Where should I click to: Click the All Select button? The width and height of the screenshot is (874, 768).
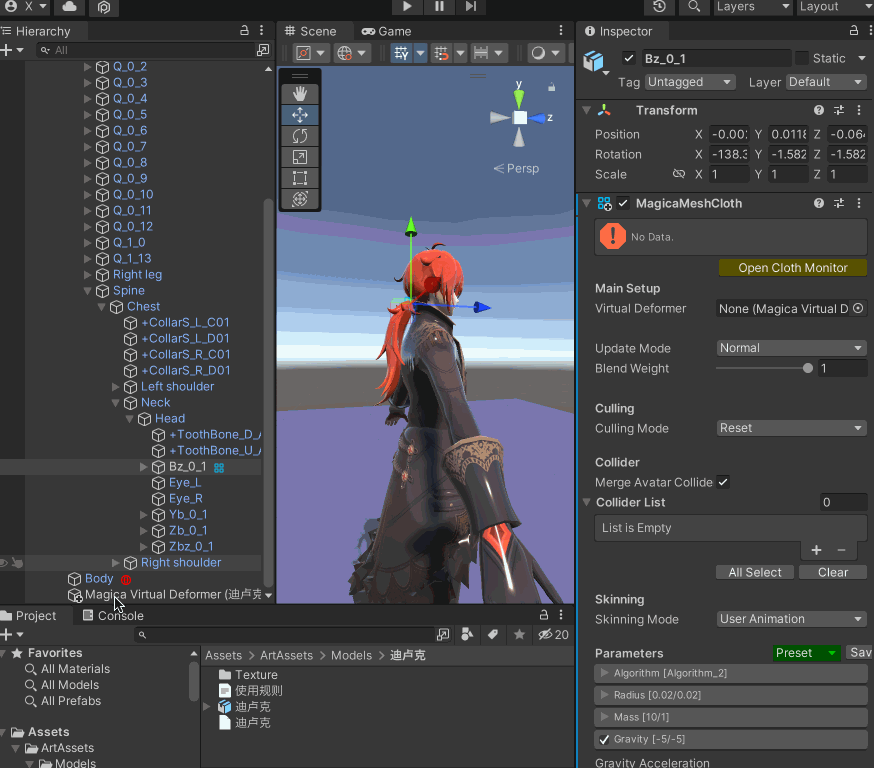[755, 572]
